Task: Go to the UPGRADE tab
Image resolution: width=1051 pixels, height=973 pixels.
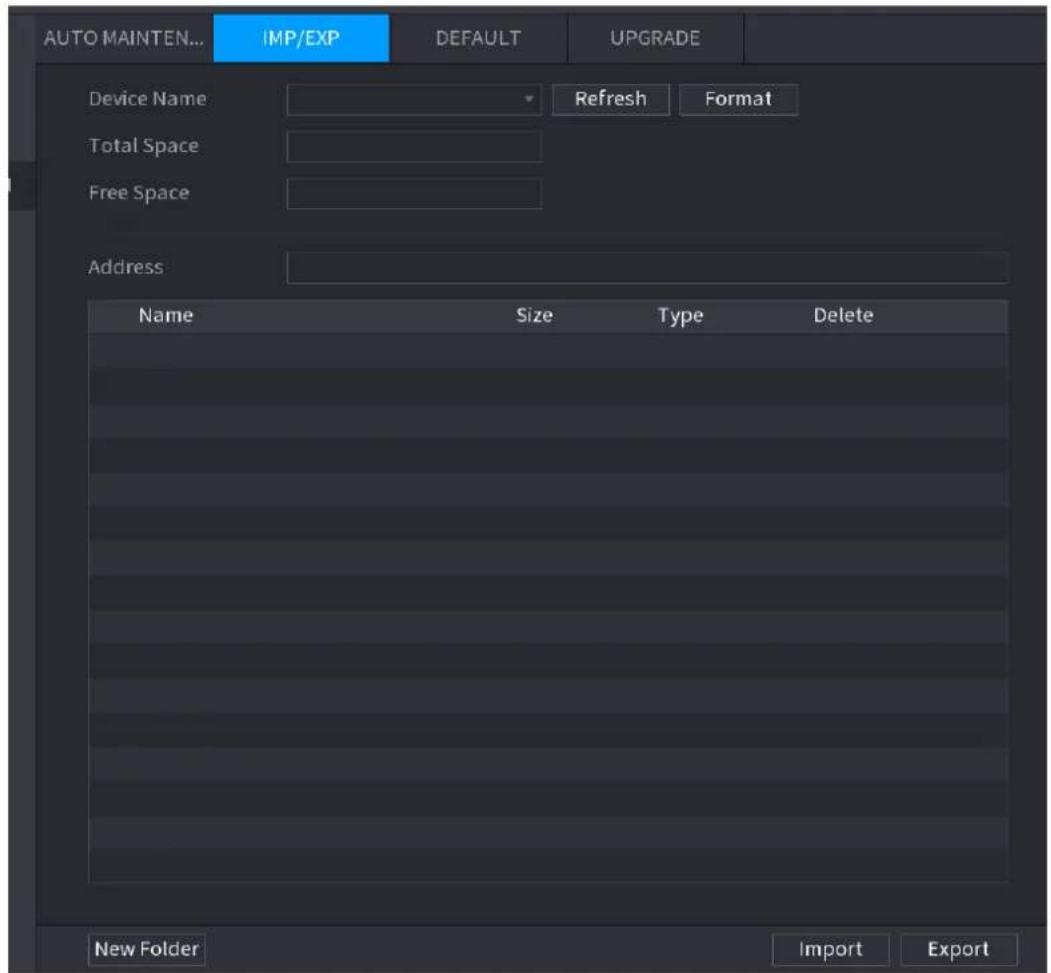Action: 656,38
